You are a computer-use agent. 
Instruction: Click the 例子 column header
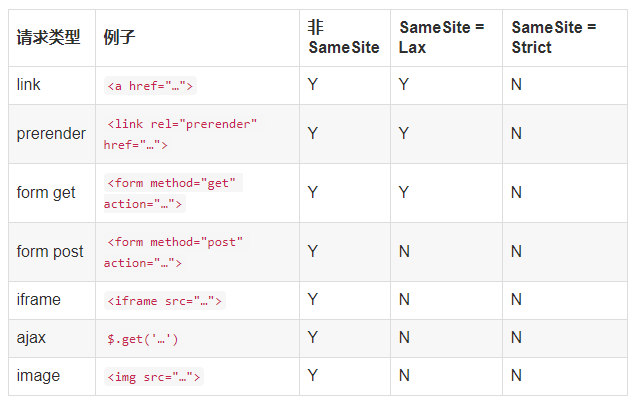119,37
